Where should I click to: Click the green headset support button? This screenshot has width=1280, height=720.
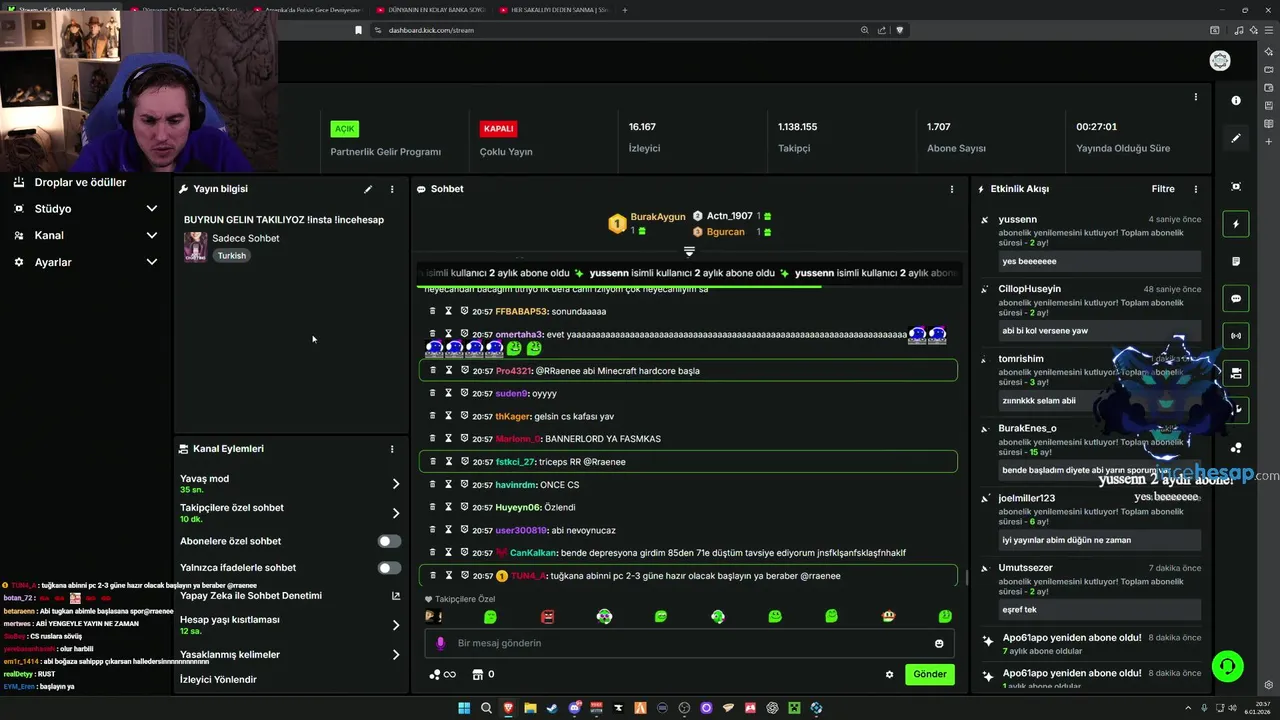(x=1227, y=665)
